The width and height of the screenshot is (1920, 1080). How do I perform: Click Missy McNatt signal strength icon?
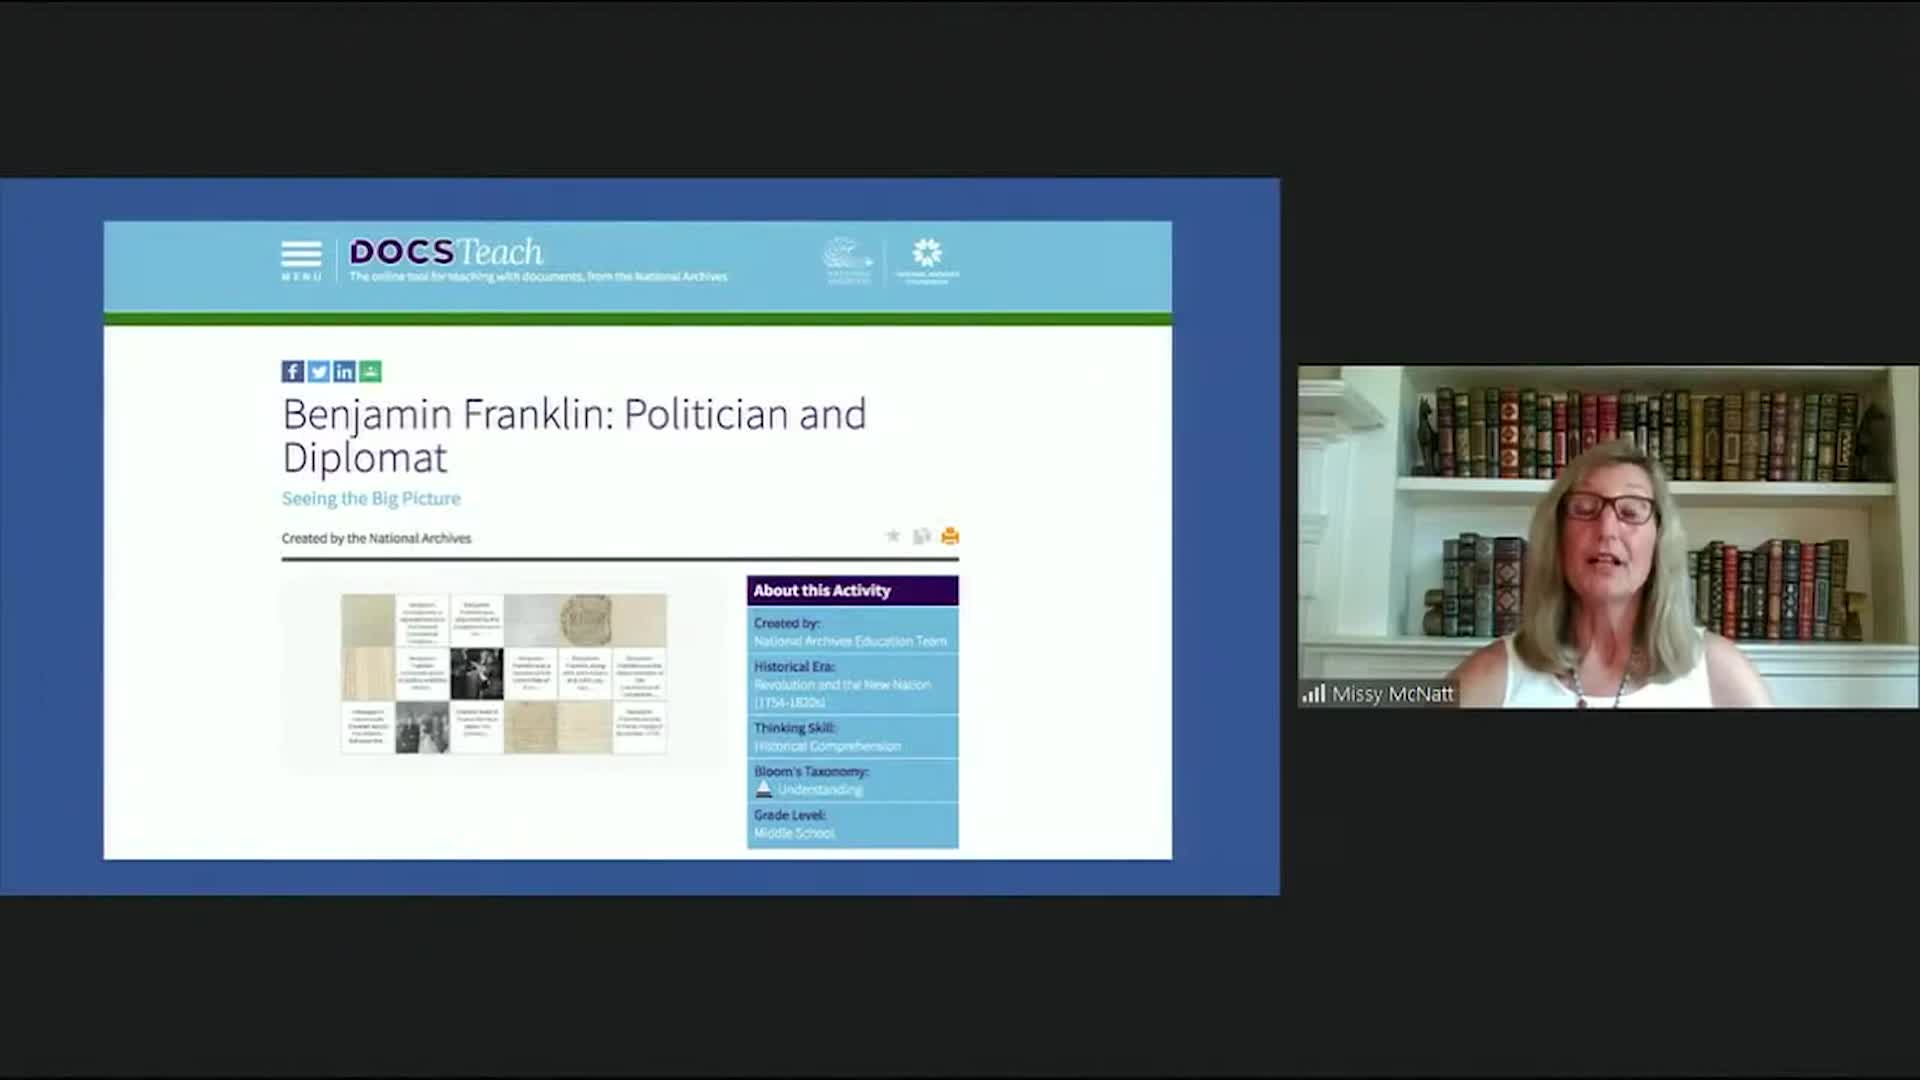1314,693
